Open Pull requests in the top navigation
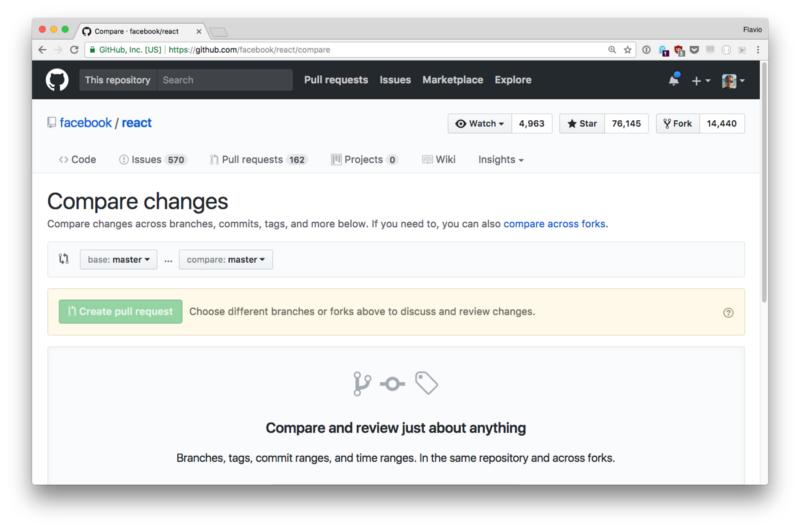800x530 pixels. click(x=336, y=80)
